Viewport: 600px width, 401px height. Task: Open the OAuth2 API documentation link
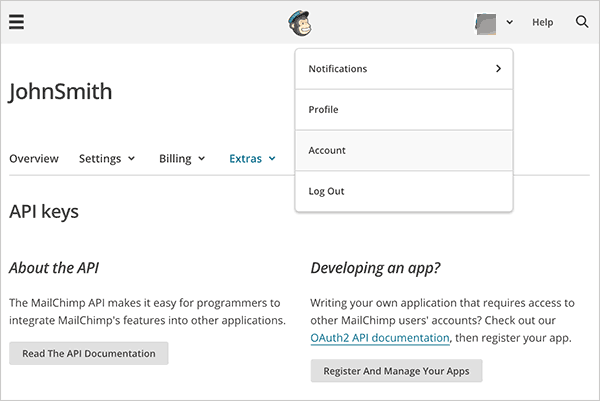[x=380, y=338]
